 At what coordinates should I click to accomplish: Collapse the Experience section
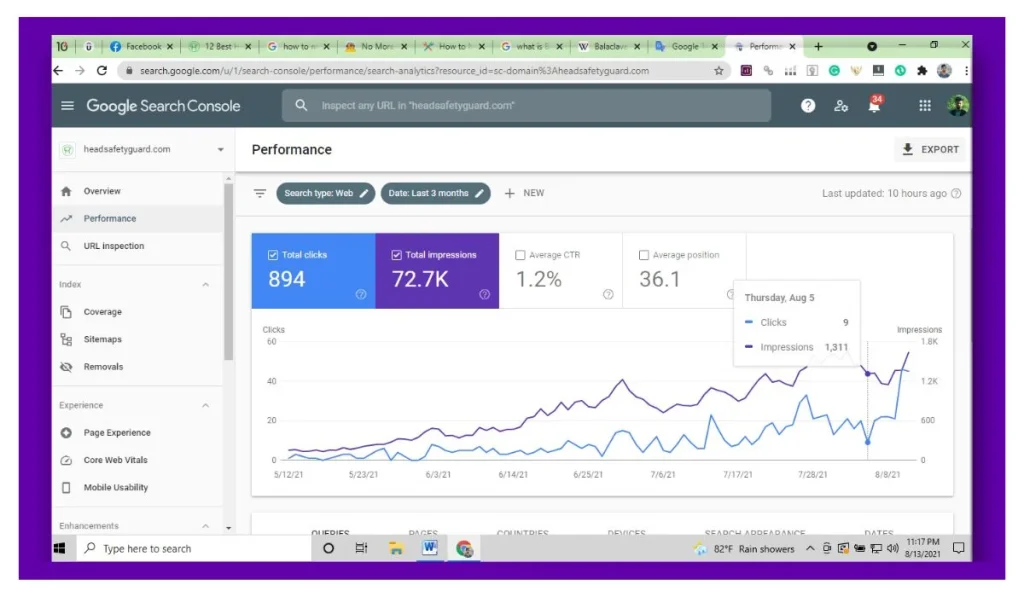(x=206, y=406)
